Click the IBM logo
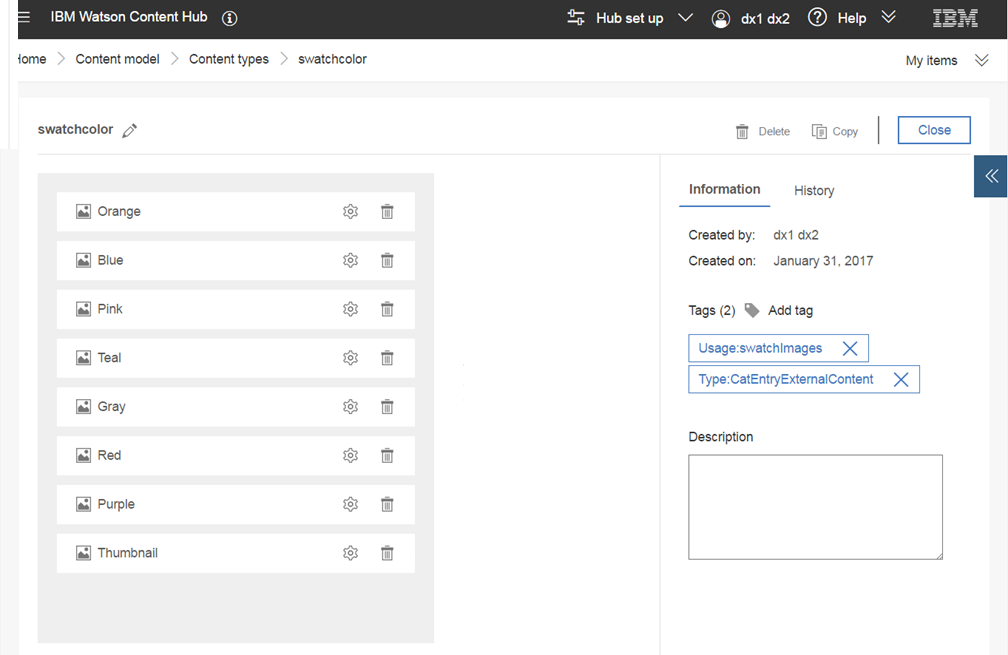 click(955, 18)
